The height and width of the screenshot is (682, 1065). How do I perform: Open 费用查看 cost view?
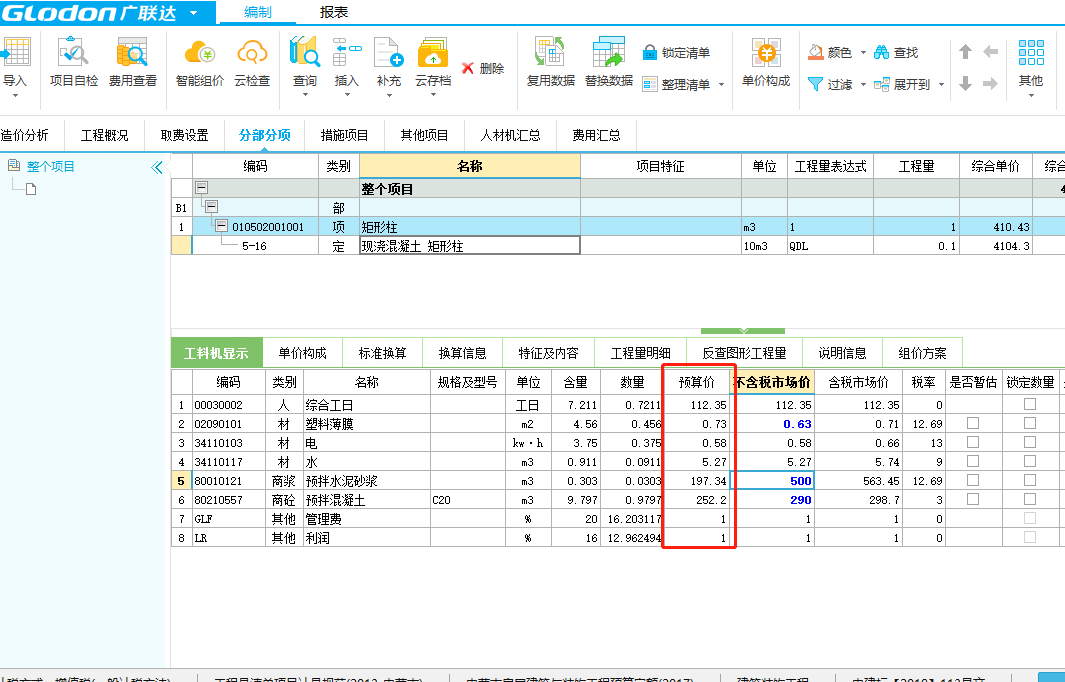pyautogui.click(x=132, y=62)
